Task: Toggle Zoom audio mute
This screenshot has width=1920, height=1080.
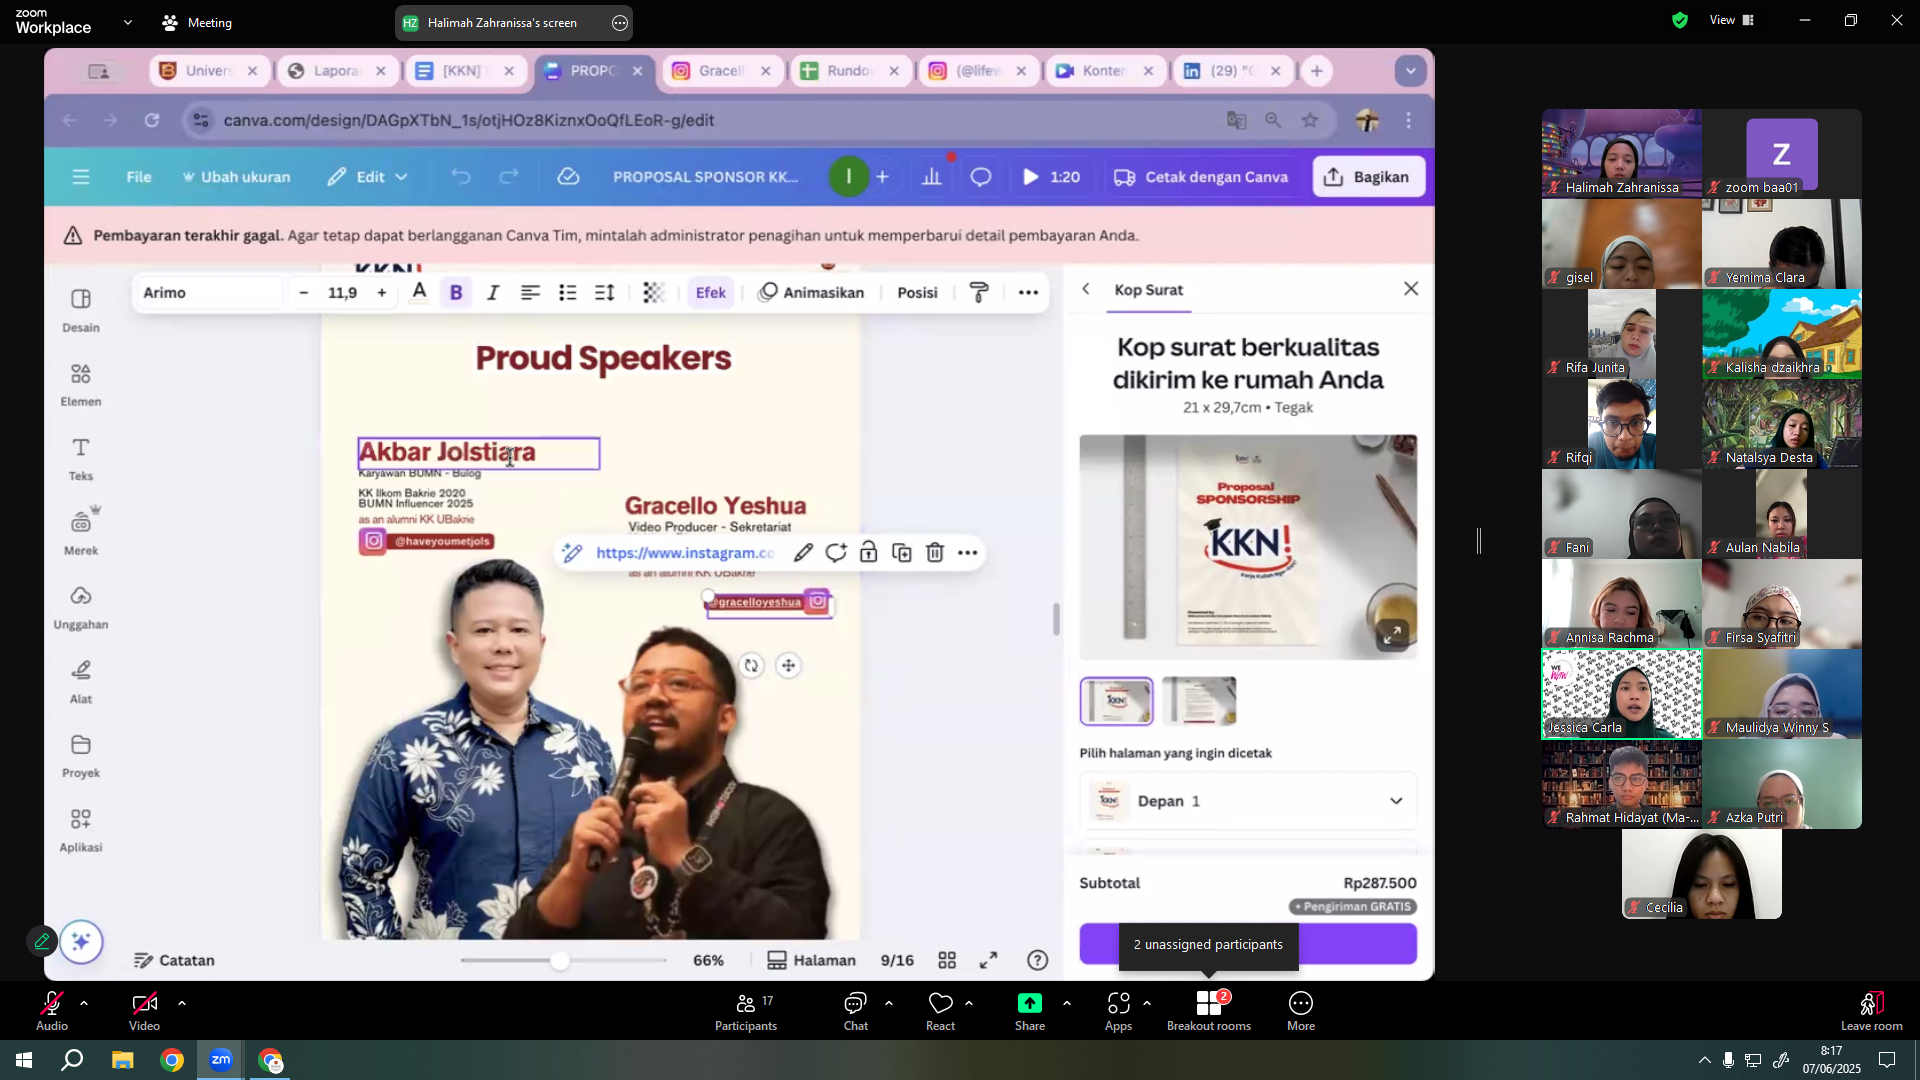Action: (x=52, y=1011)
